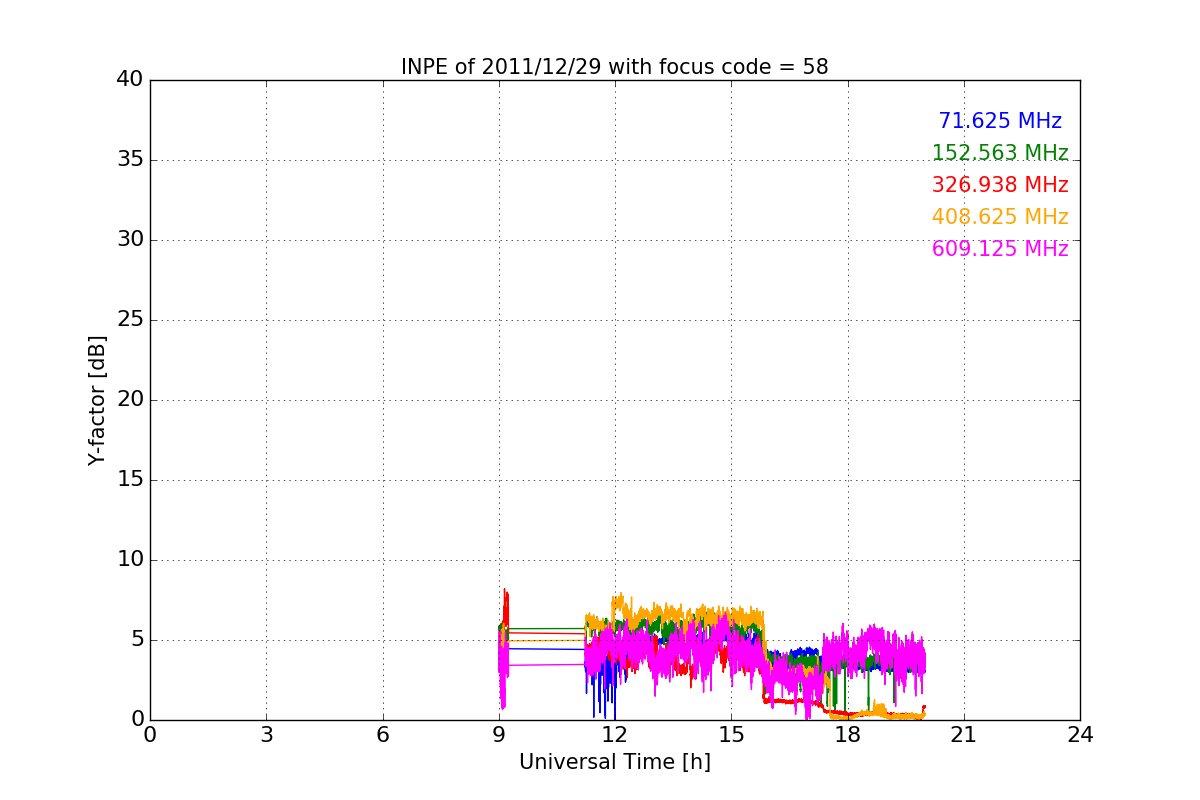Select the 609.125 MHz legend label
The height and width of the screenshot is (800, 1200).
click(1000, 249)
